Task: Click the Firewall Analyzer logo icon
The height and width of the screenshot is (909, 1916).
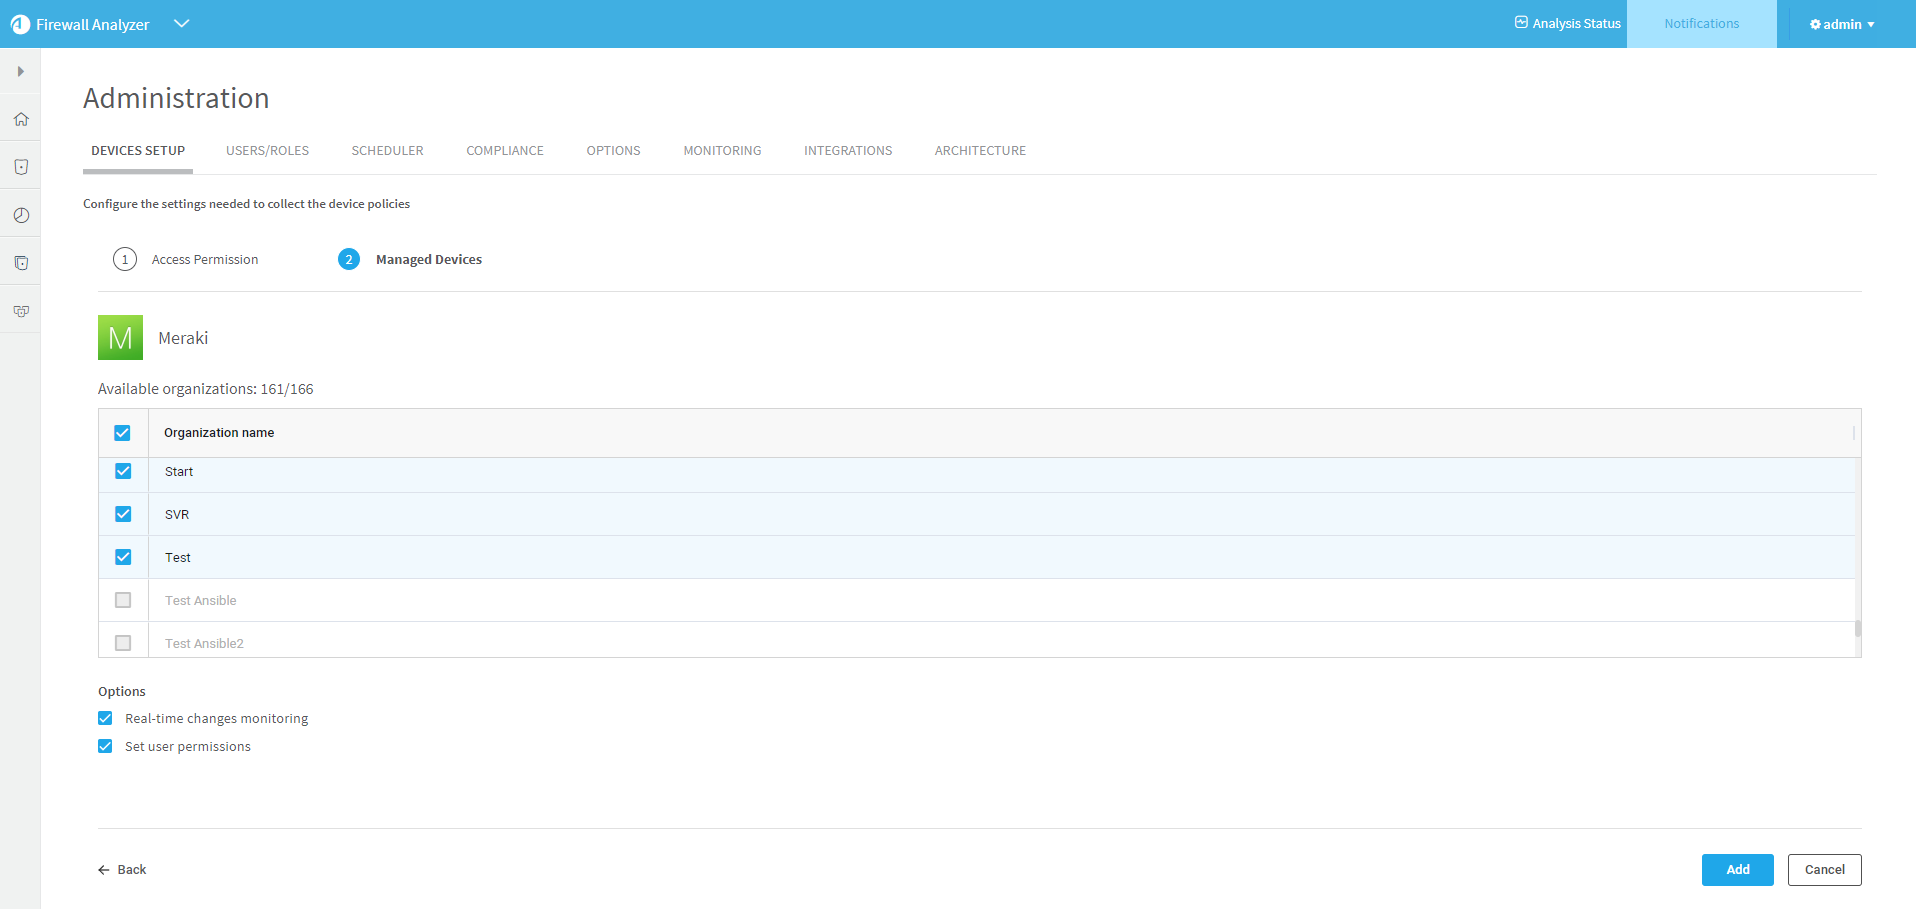Action: pos(20,24)
